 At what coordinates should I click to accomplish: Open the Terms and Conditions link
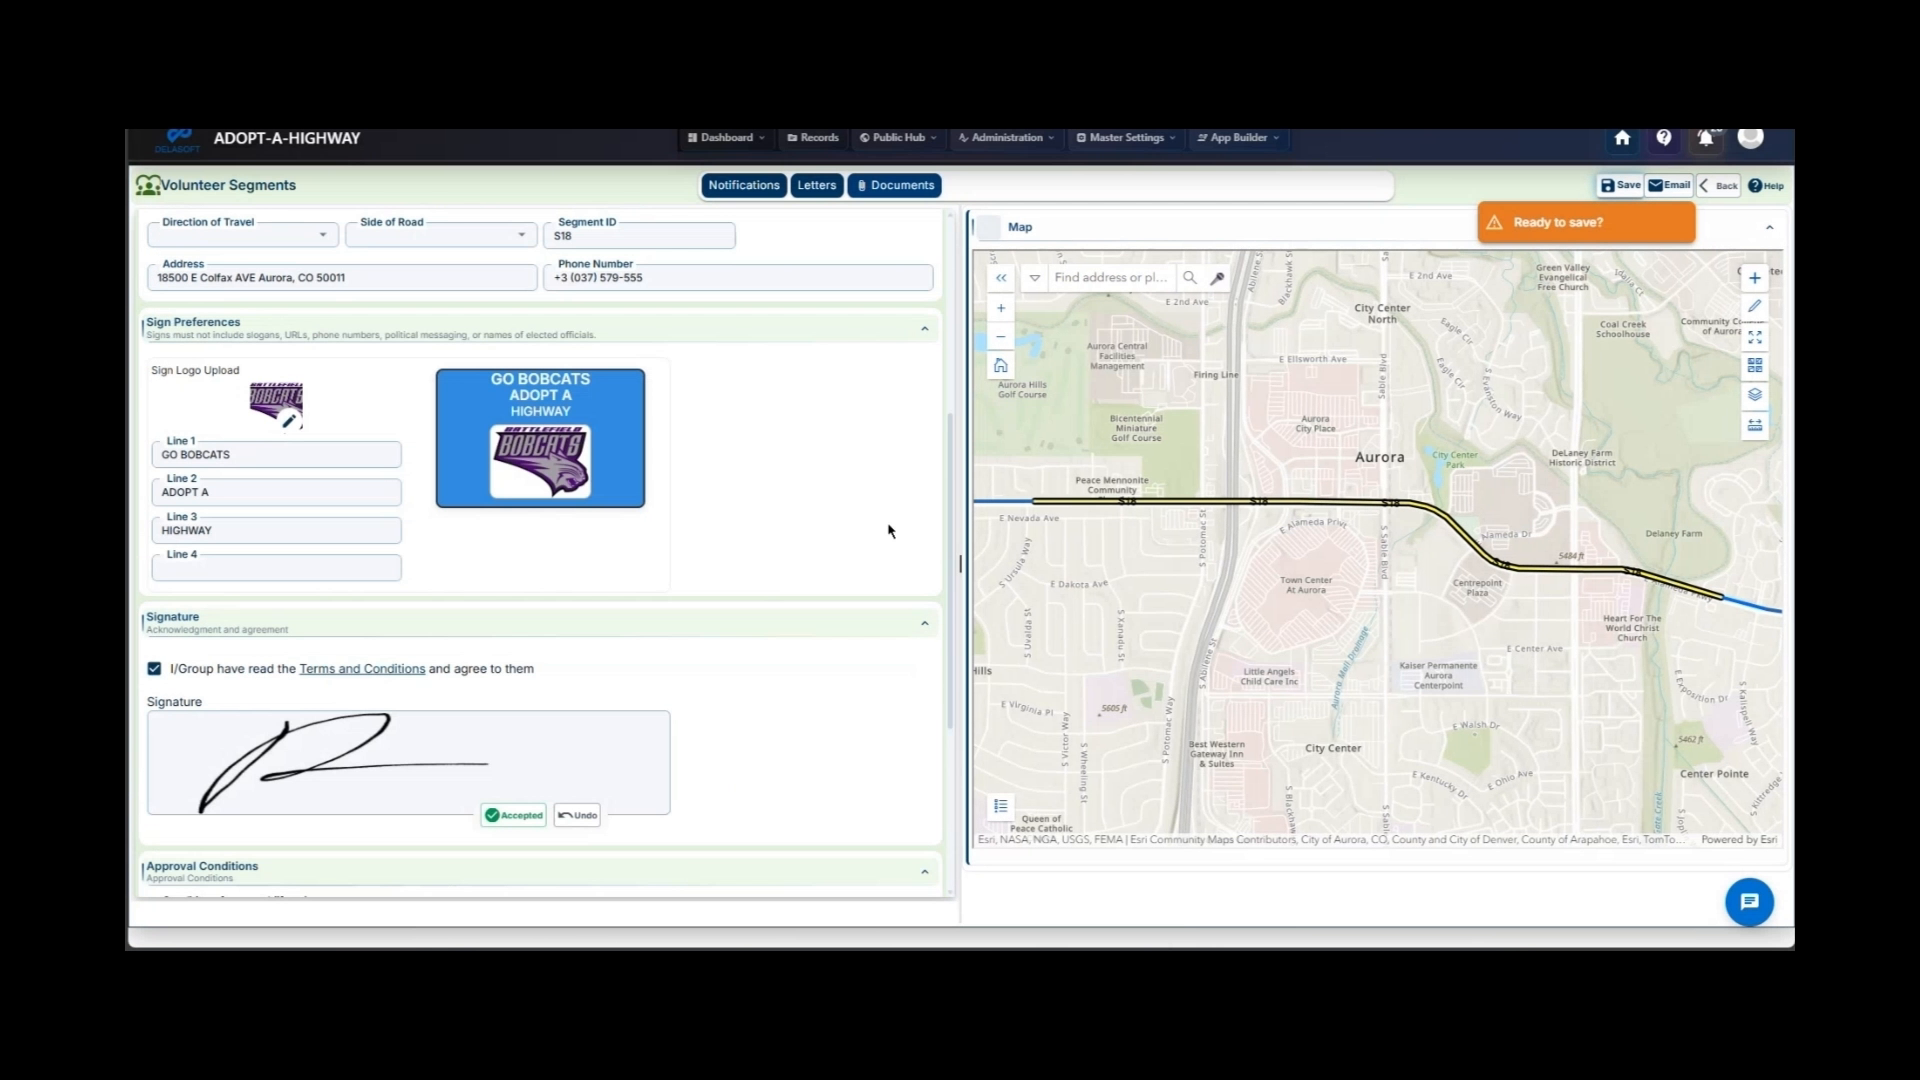[x=362, y=668]
